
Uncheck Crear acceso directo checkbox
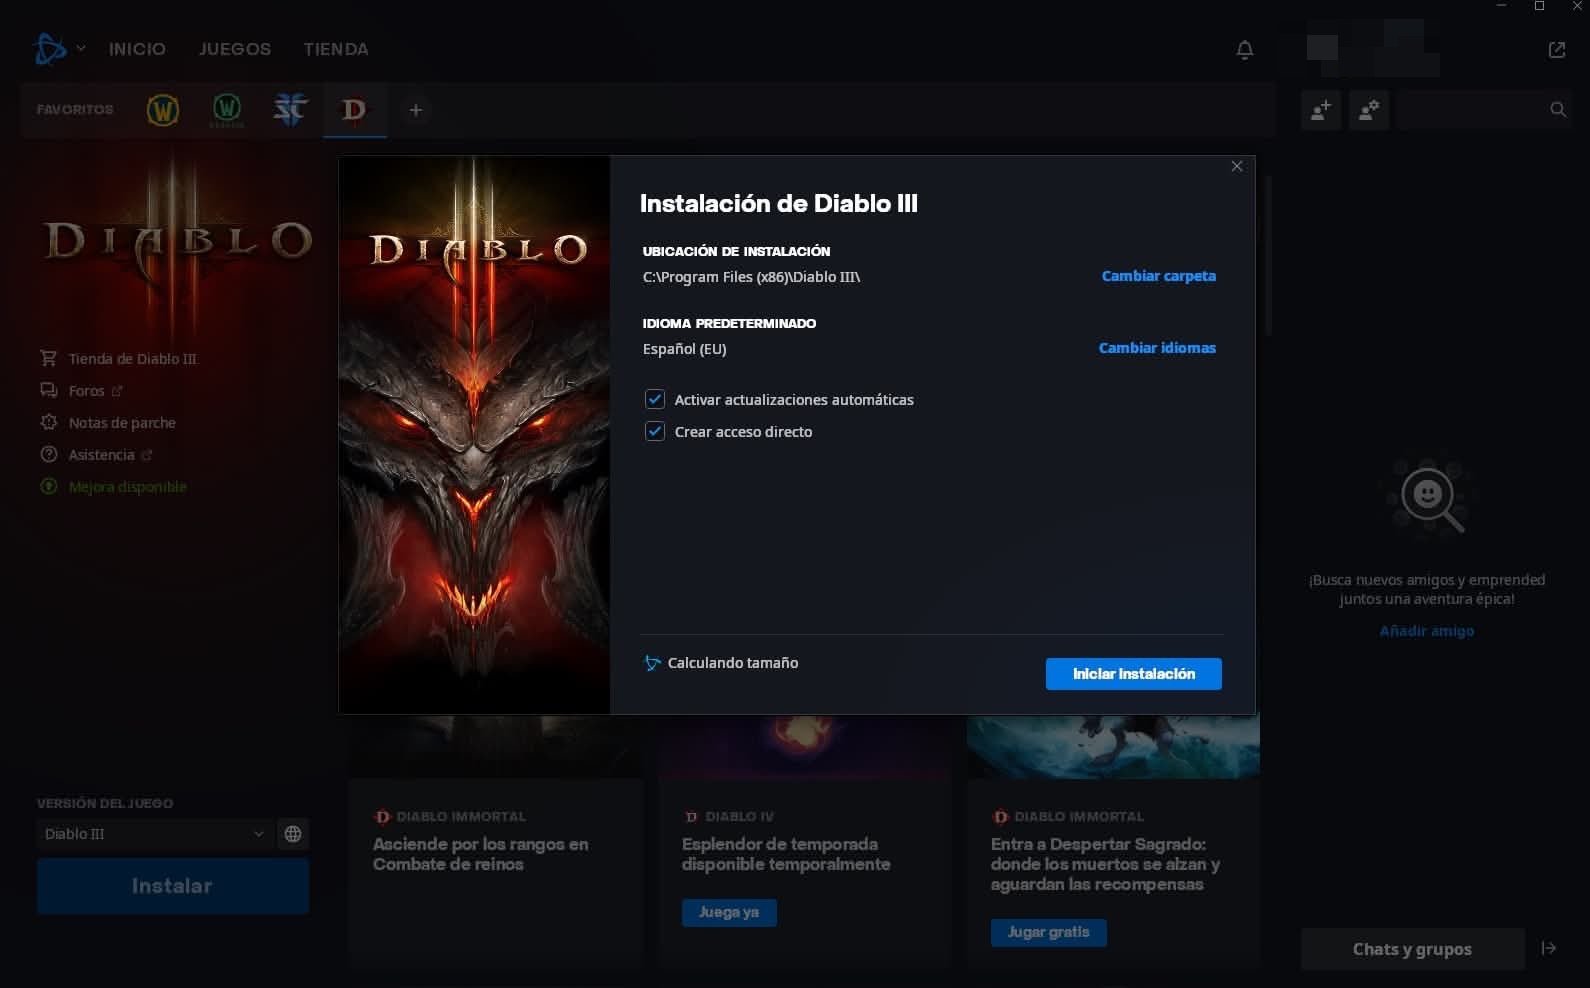655,432
